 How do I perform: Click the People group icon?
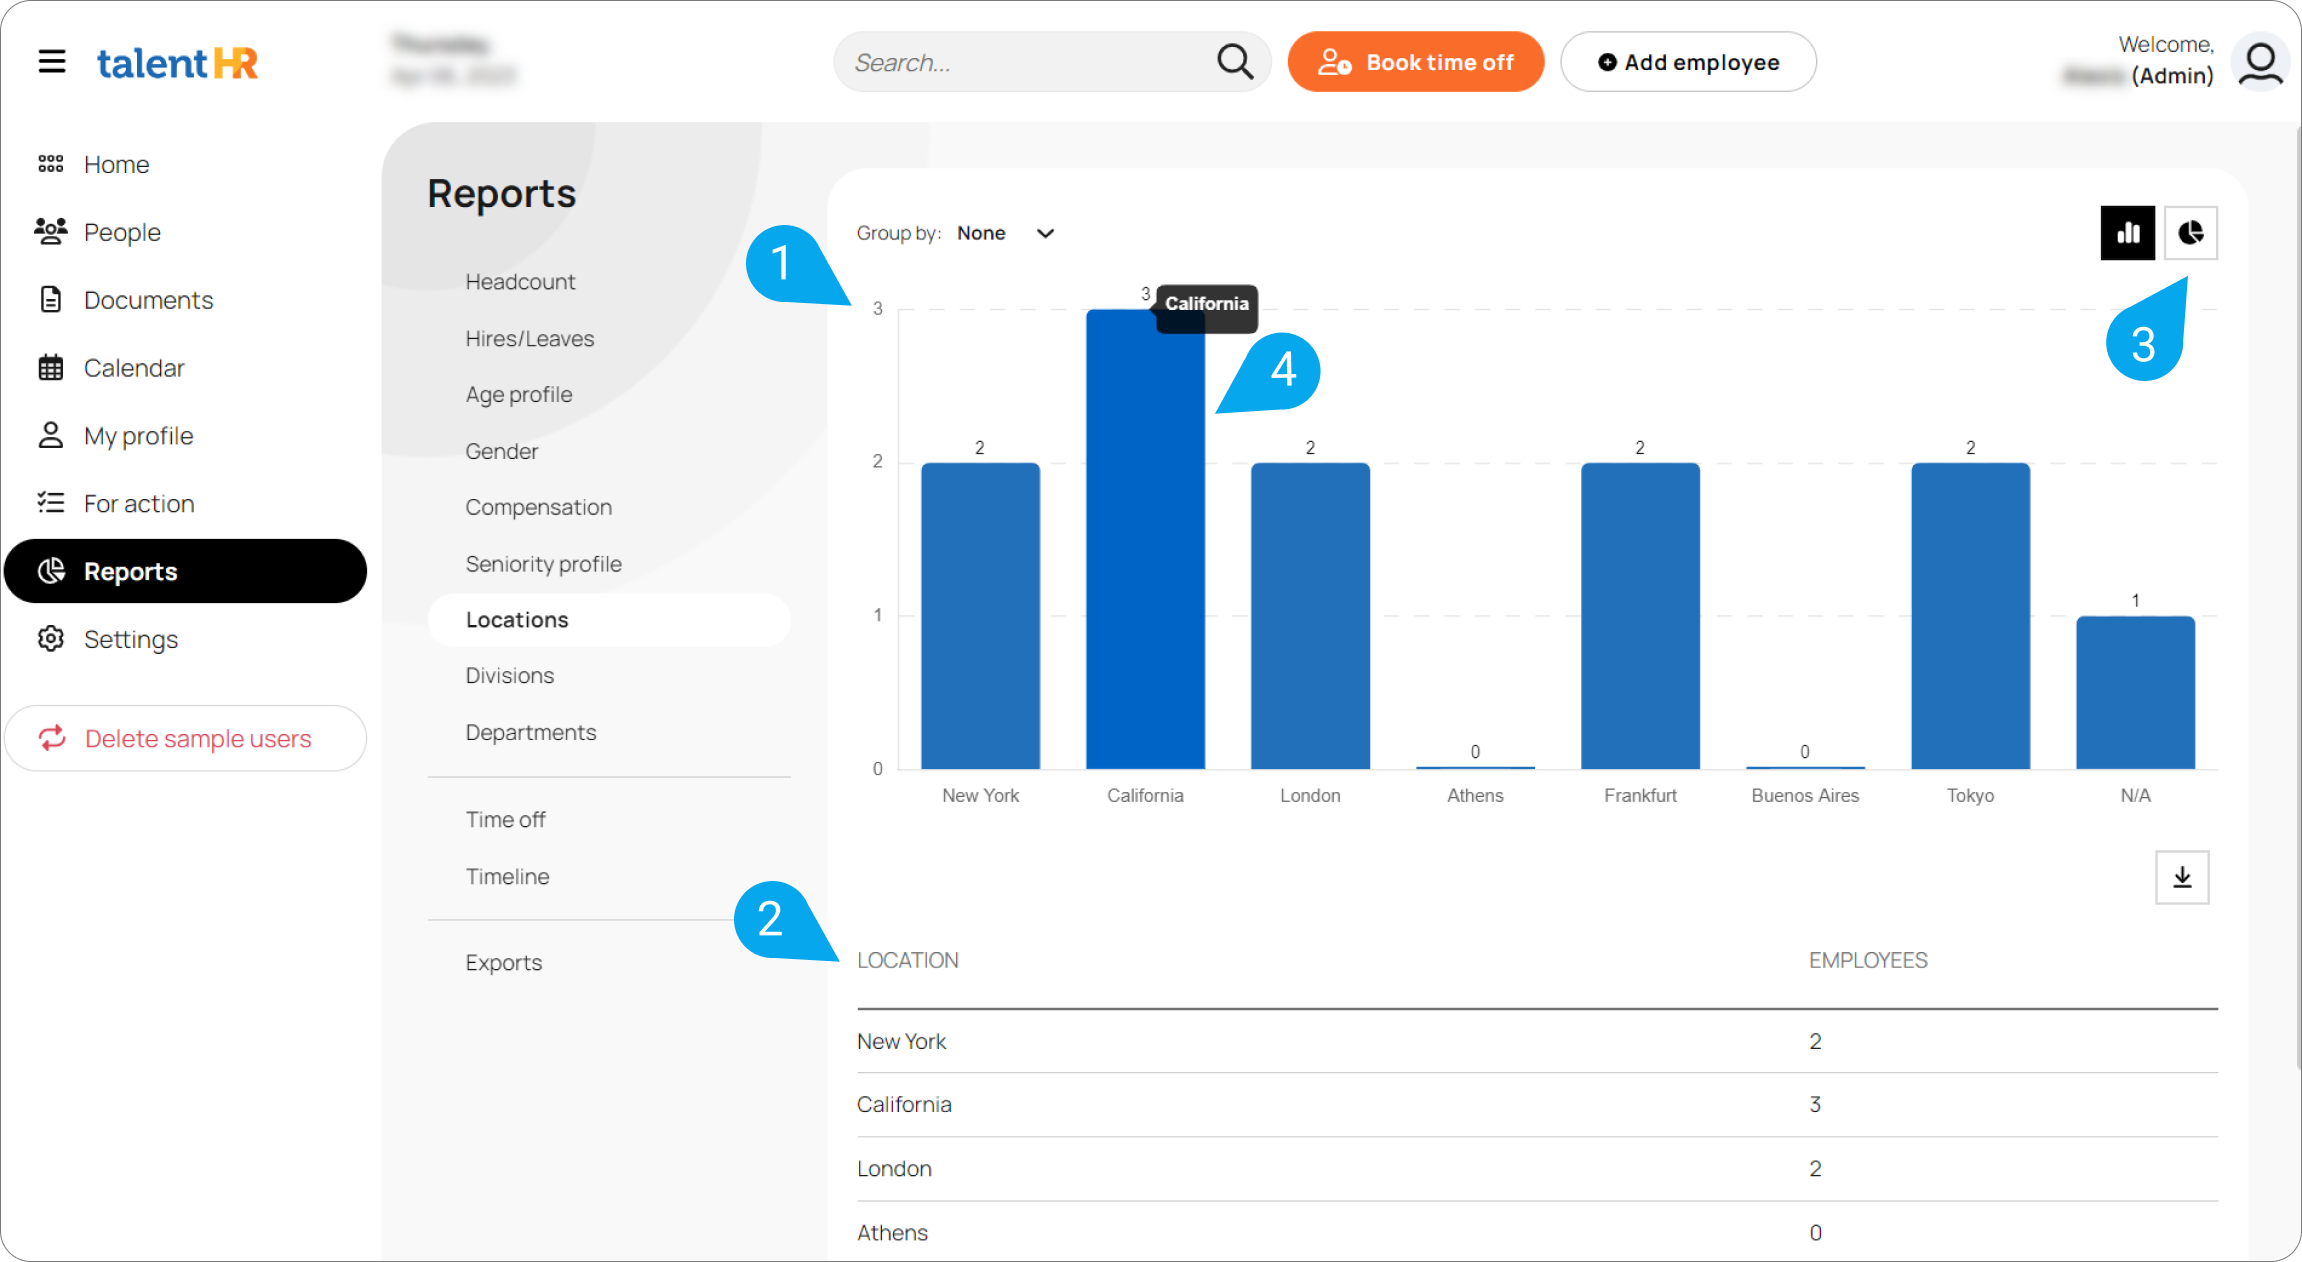[51, 232]
